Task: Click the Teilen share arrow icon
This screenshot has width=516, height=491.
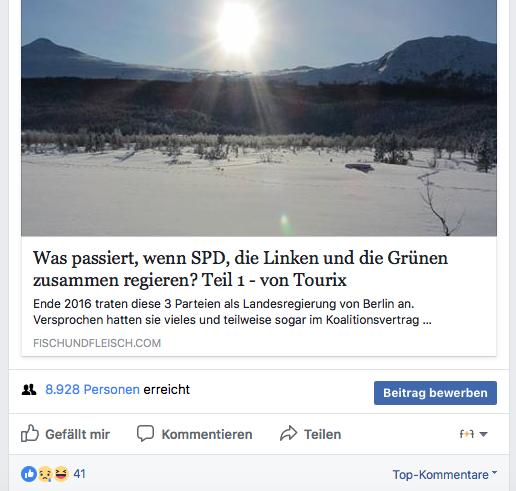Action: click(x=288, y=433)
